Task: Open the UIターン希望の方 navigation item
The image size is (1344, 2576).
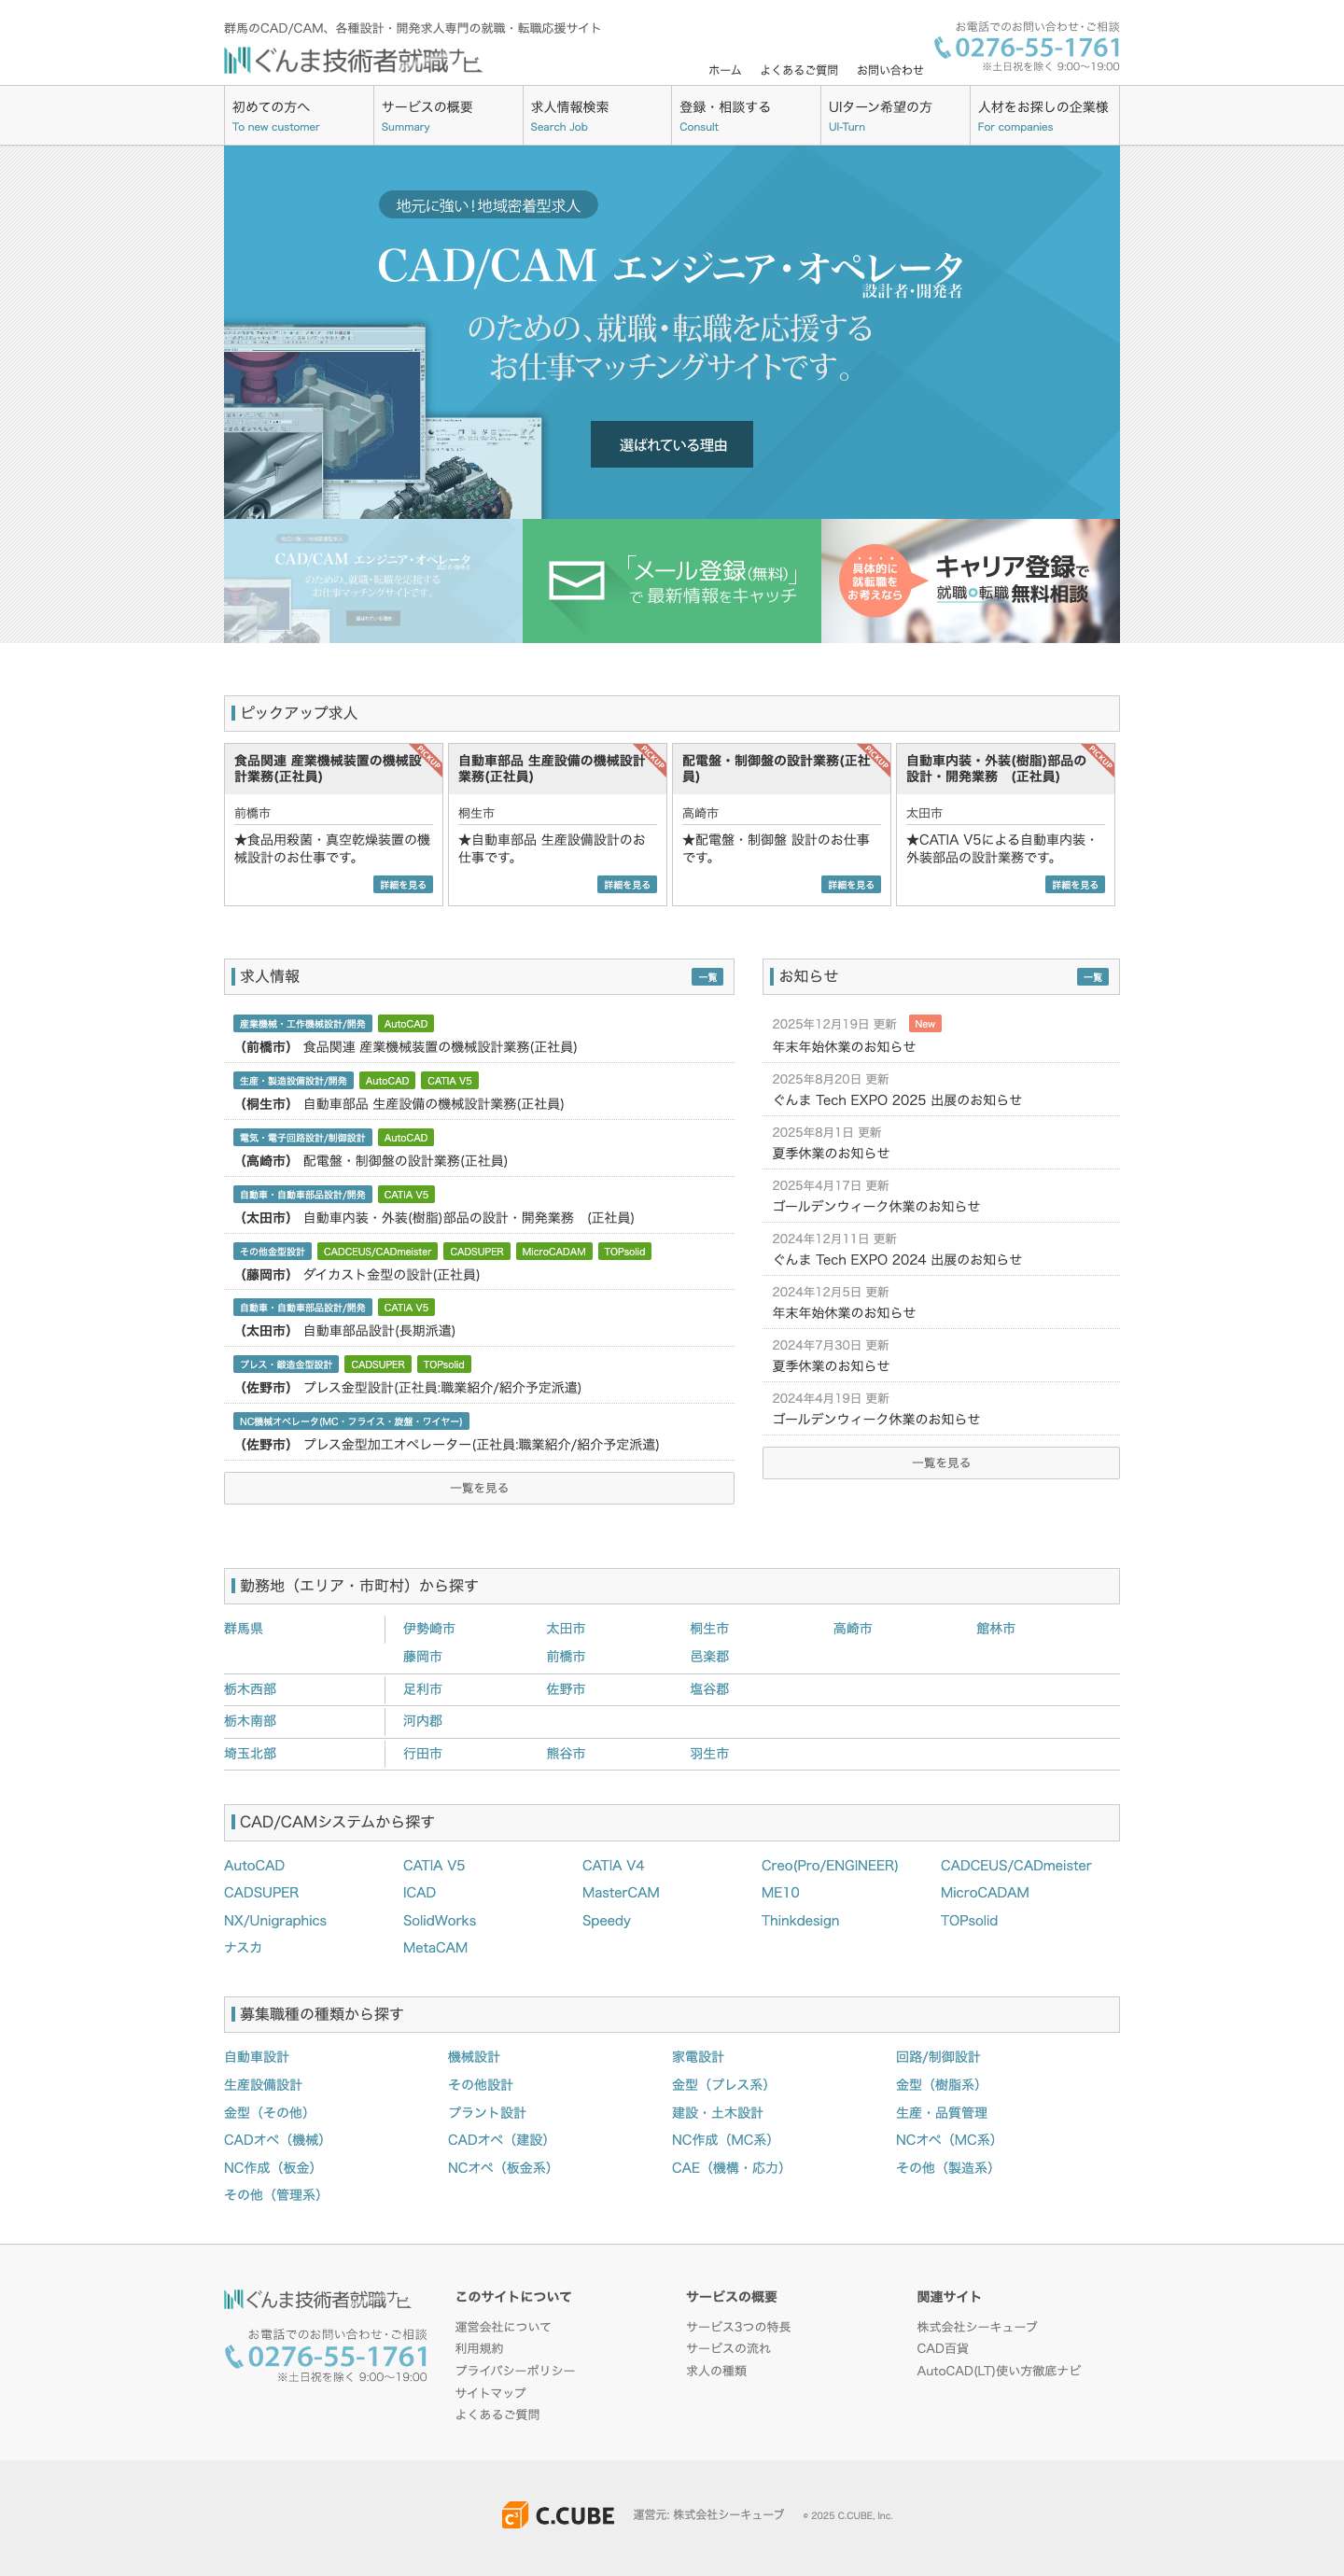Action: click(x=895, y=116)
